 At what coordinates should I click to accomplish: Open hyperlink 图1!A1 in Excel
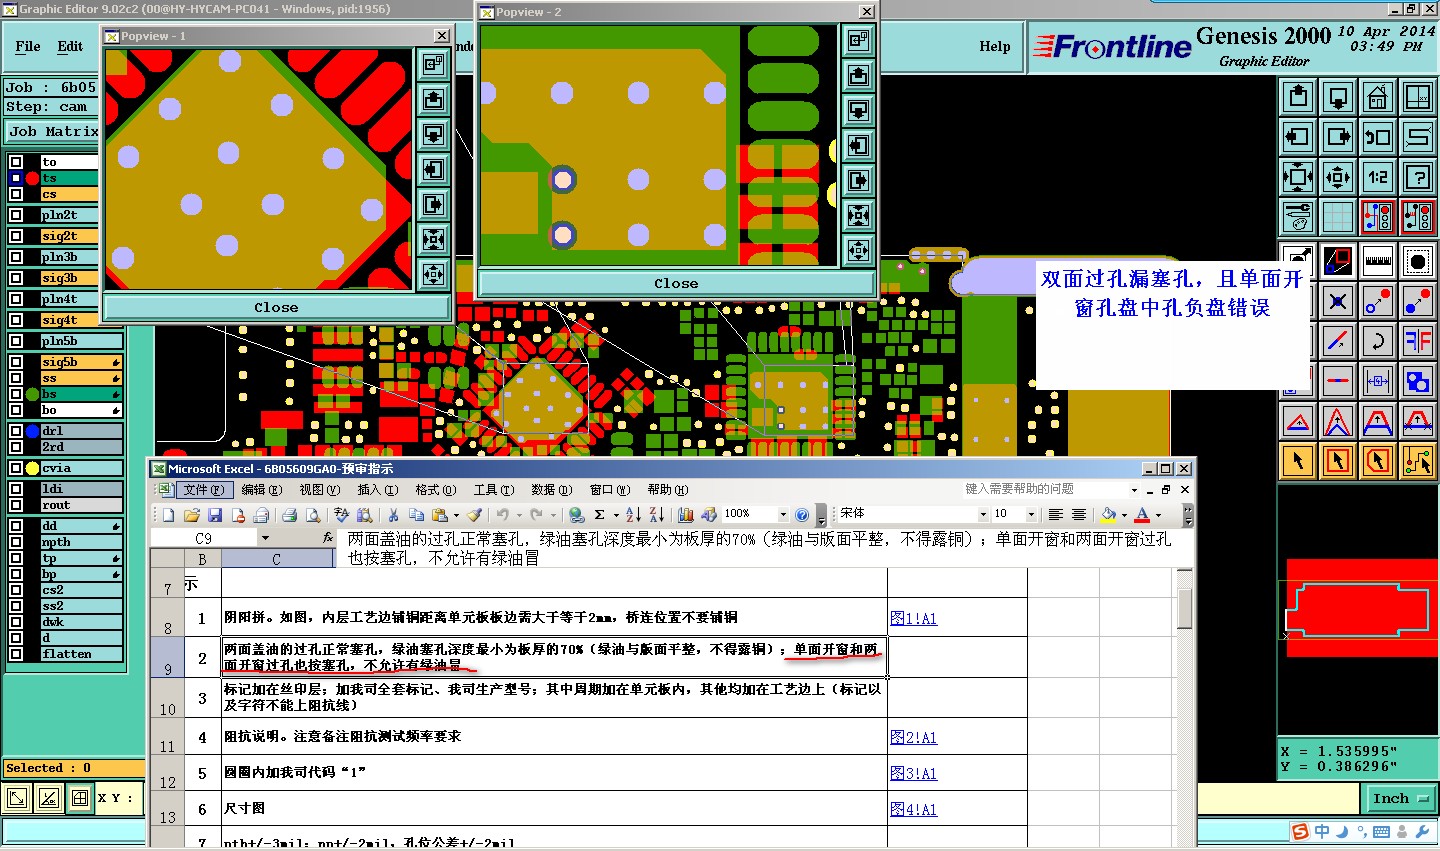914,619
